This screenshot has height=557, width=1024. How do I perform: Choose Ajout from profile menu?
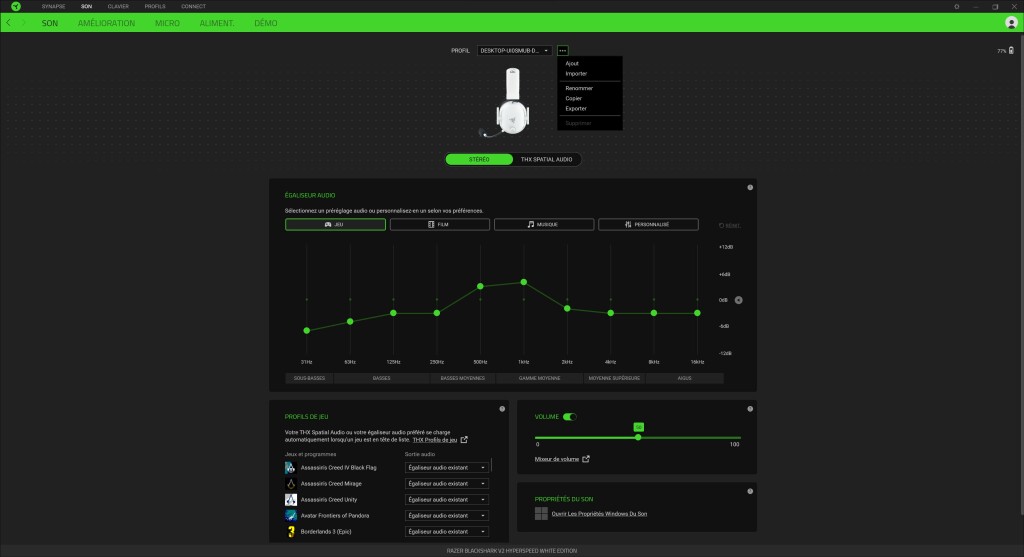pyautogui.click(x=572, y=63)
